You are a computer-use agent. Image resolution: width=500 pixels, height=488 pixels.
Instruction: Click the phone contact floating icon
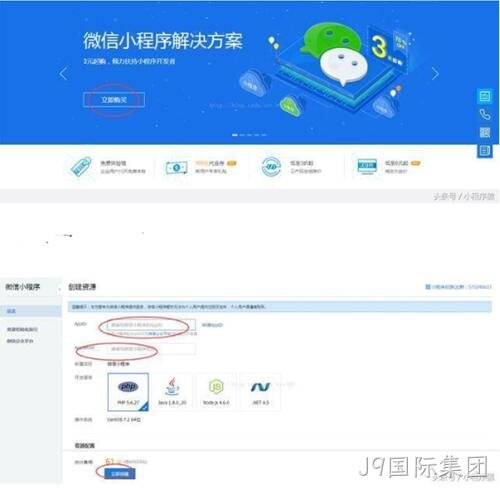point(485,115)
